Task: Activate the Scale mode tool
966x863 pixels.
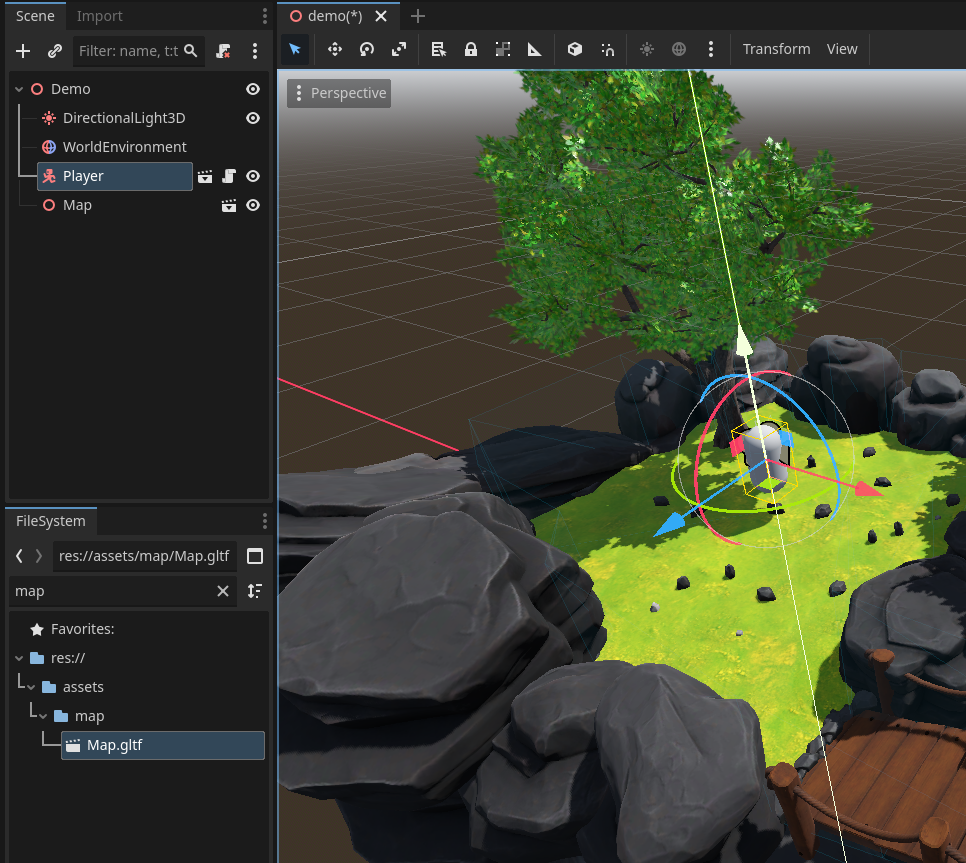Action: pos(399,49)
